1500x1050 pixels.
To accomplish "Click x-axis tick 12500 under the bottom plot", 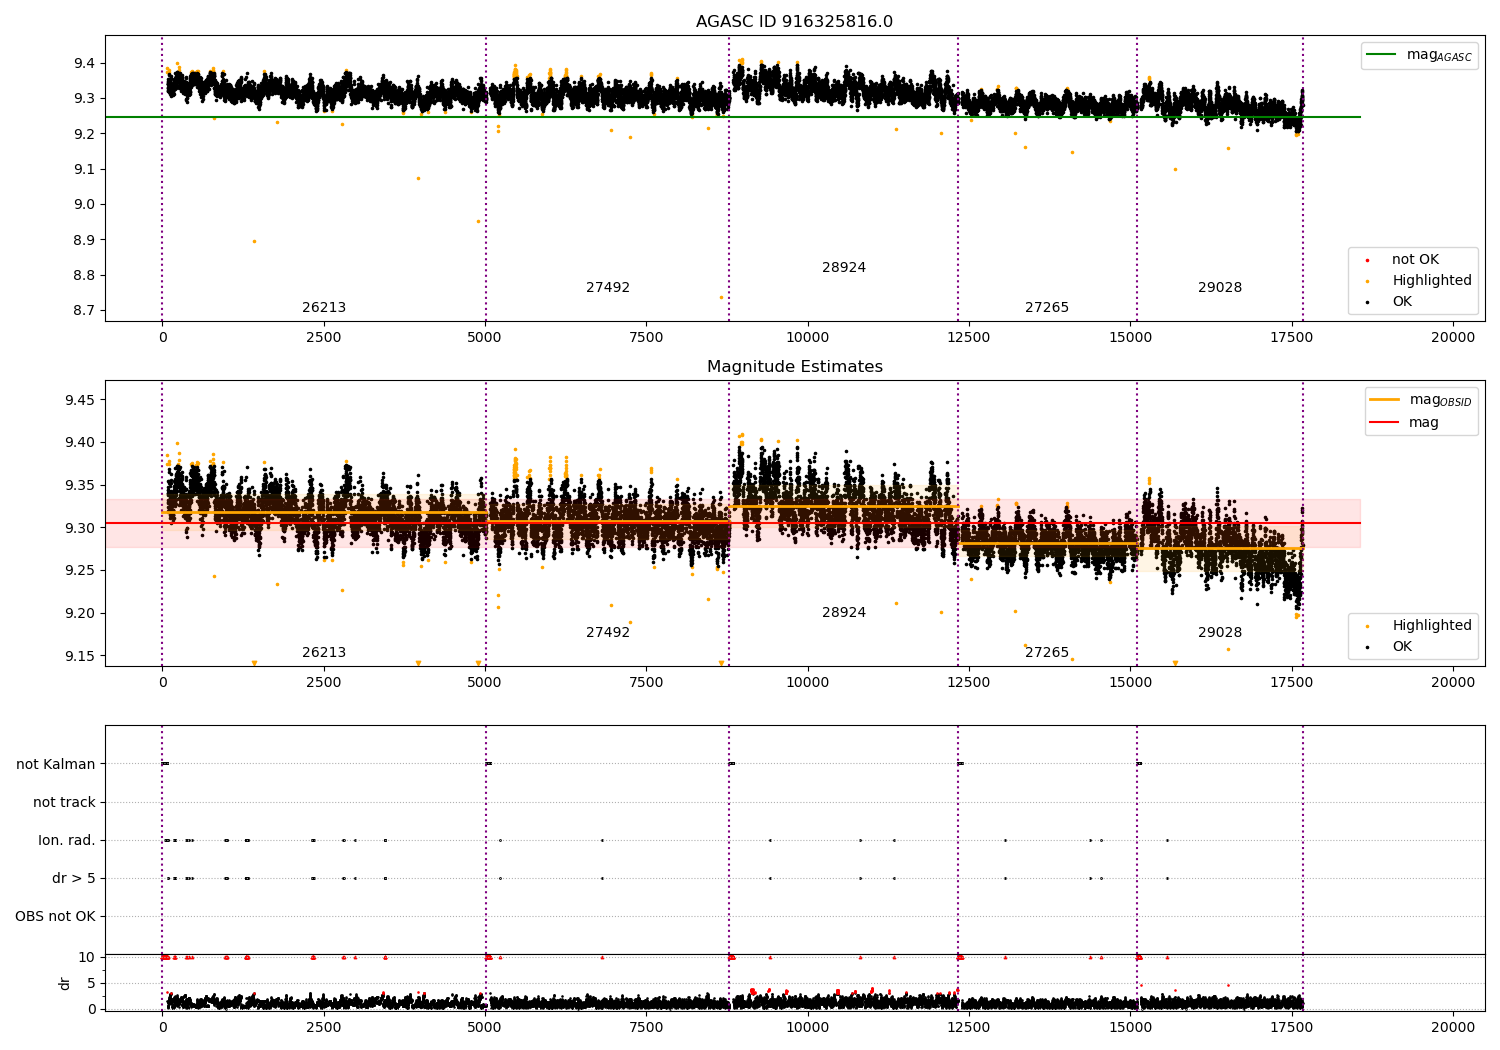I will click(x=968, y=1028).
